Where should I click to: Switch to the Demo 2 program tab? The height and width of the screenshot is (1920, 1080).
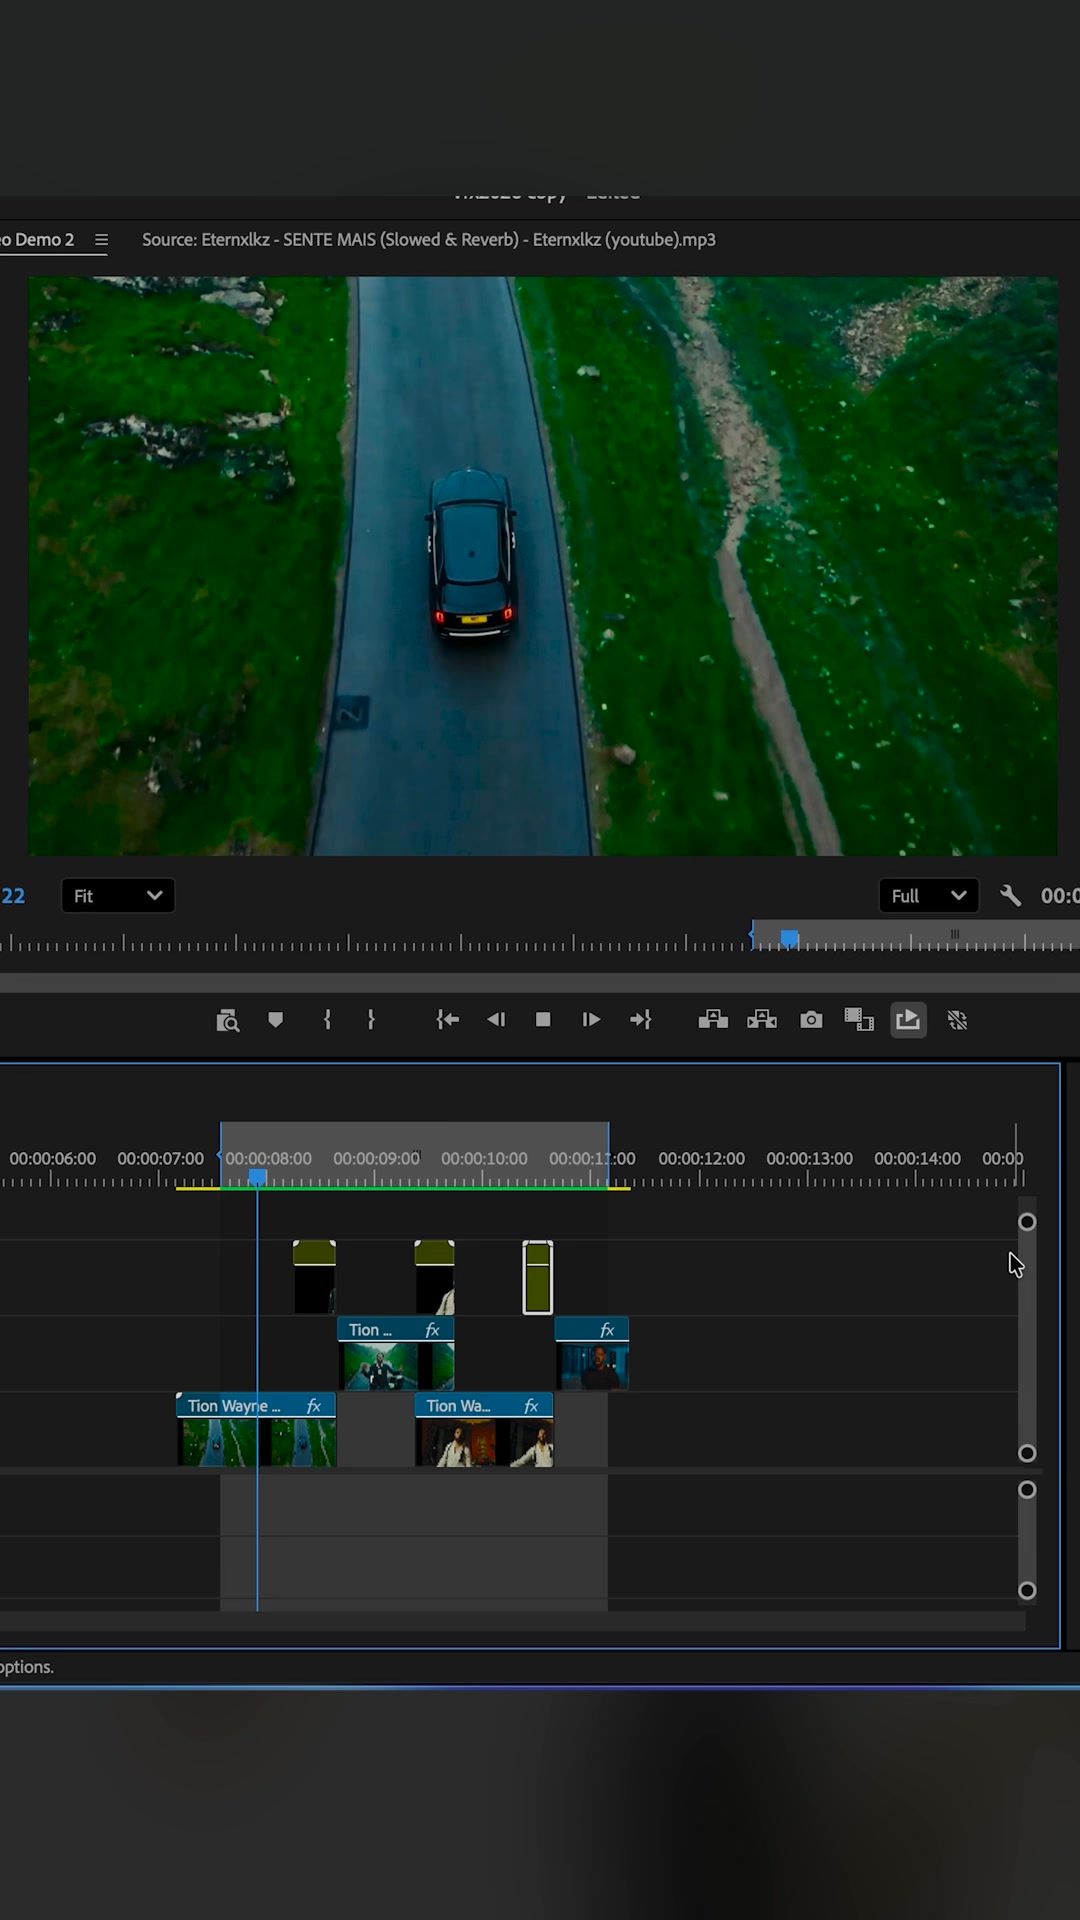click(x=38, y=240)
